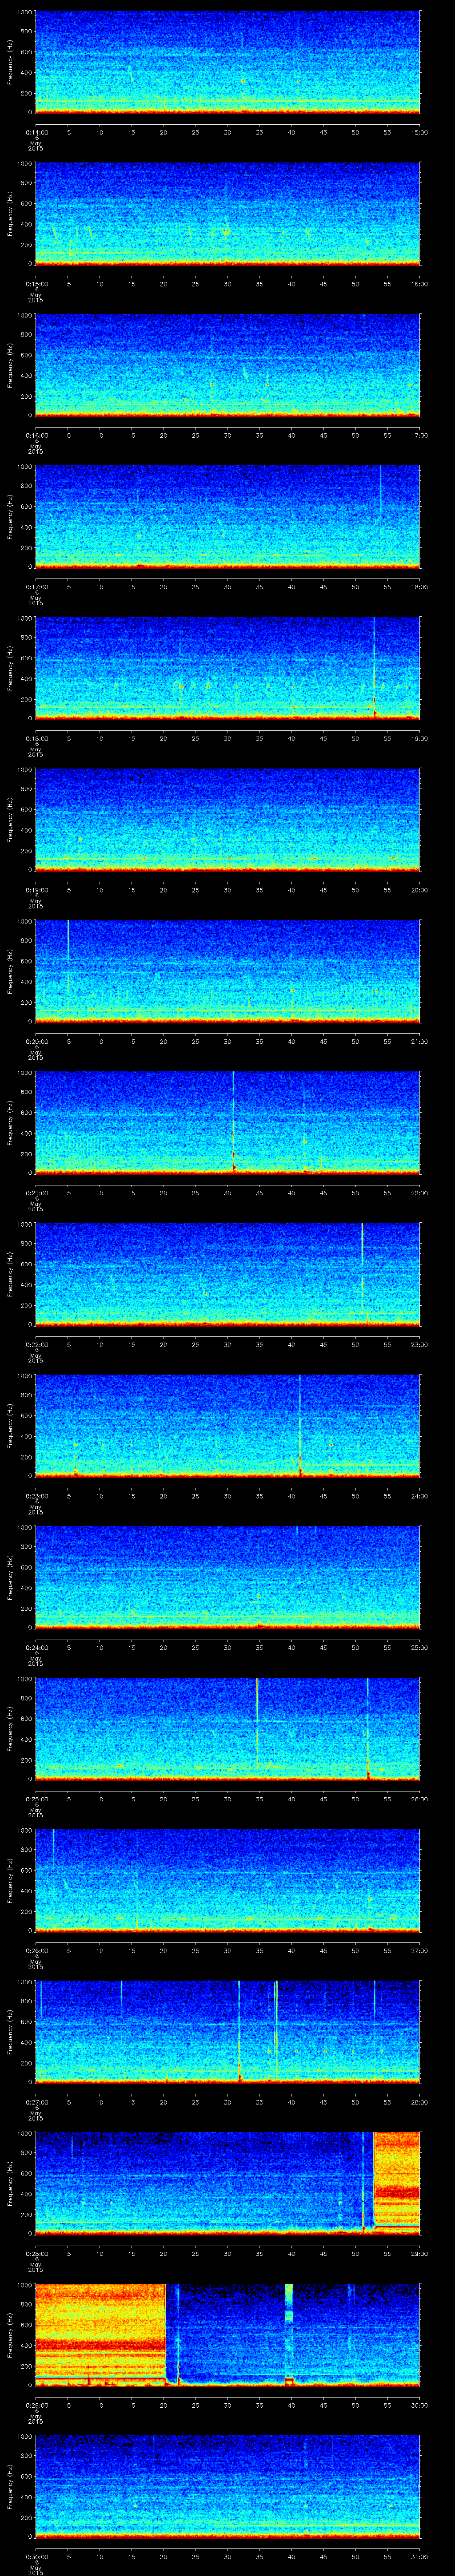Click the broadband noise block in the 0:29:00 panel
Screen dimensions: 455x2576
point(100,2334)
